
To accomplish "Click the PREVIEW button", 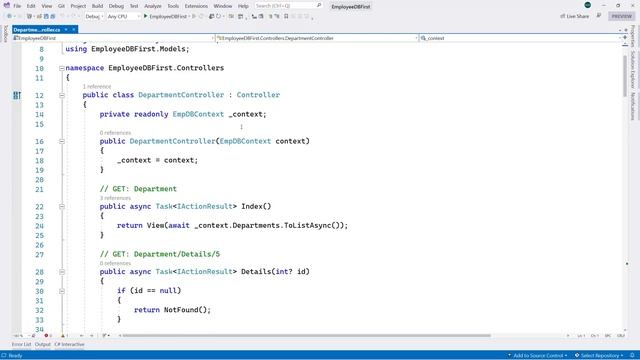I will [621, 16].
